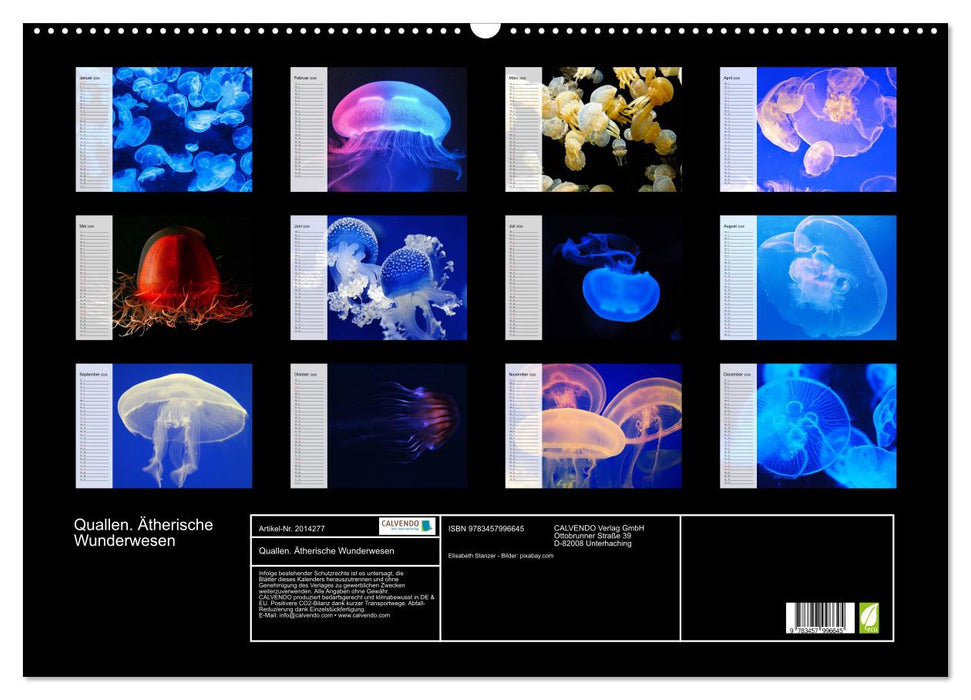Click the www.calvendo.com website text

coord(362,615)
